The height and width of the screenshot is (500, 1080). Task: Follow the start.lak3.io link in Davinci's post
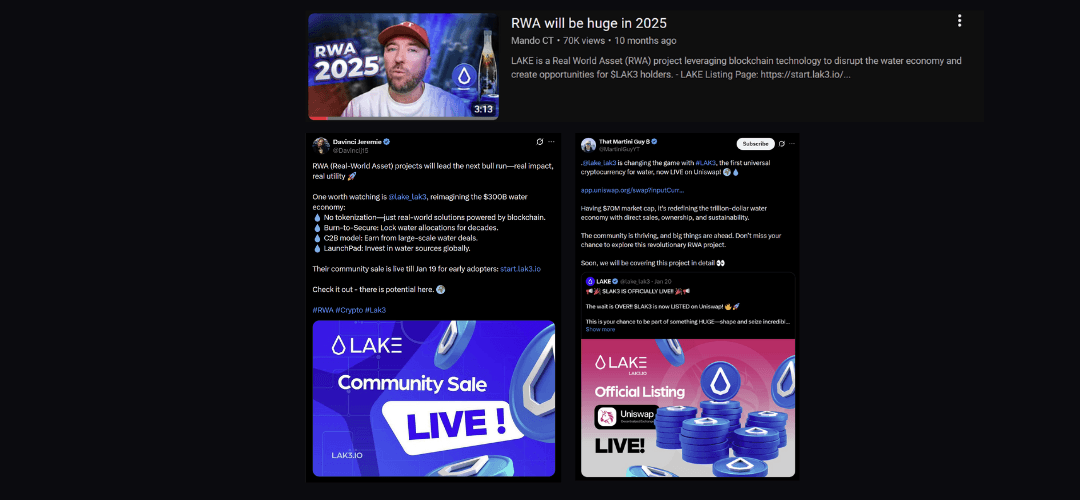[520, 269]
